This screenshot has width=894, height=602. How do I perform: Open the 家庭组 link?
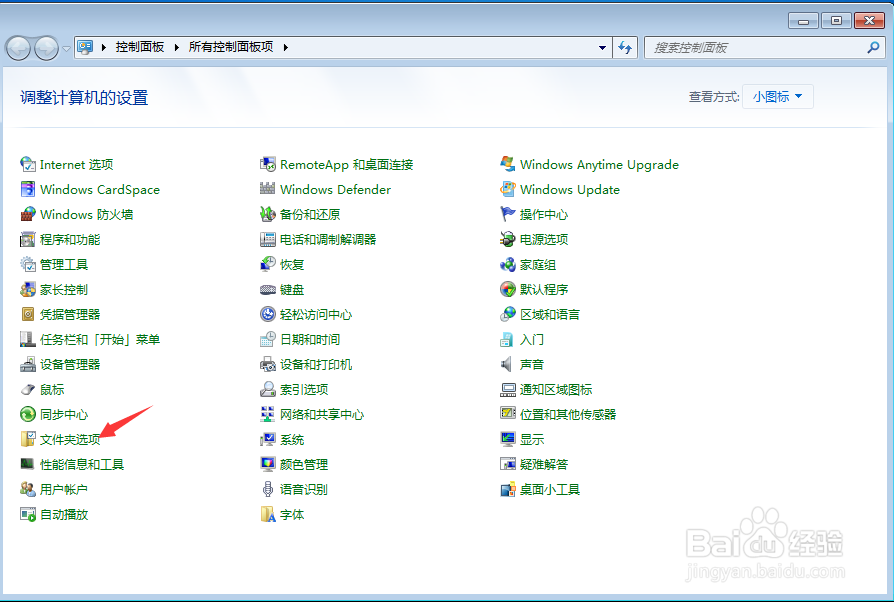pyautogui.click(x=538, y=265)
